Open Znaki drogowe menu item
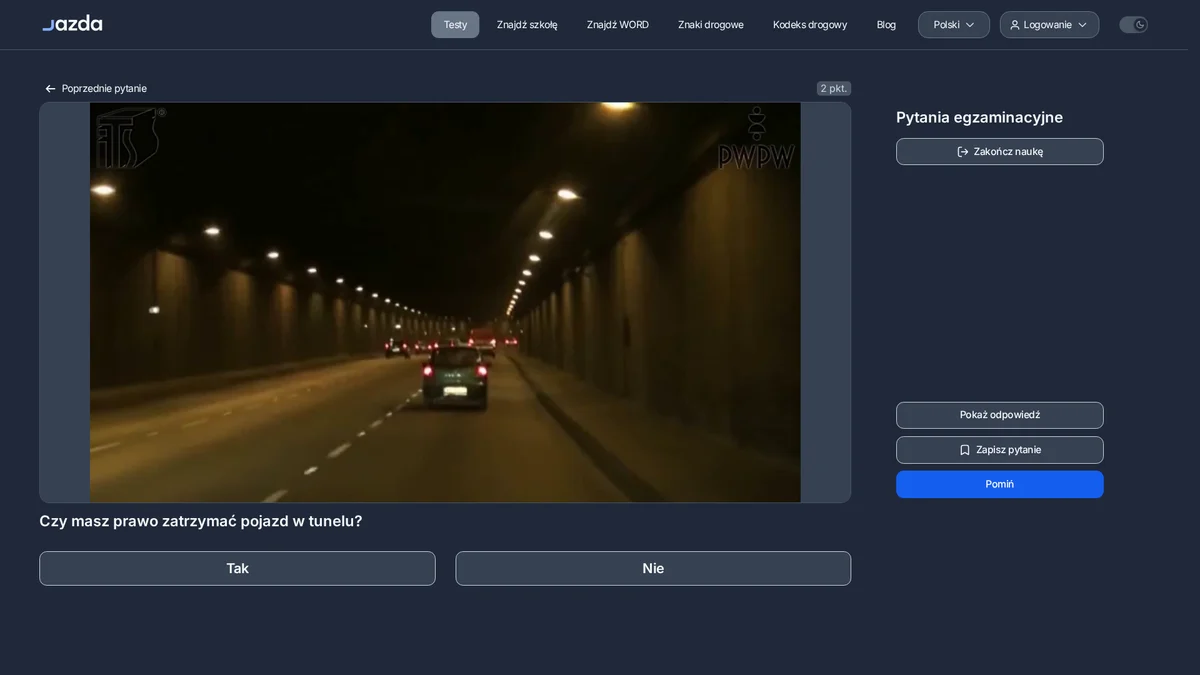 711,25
